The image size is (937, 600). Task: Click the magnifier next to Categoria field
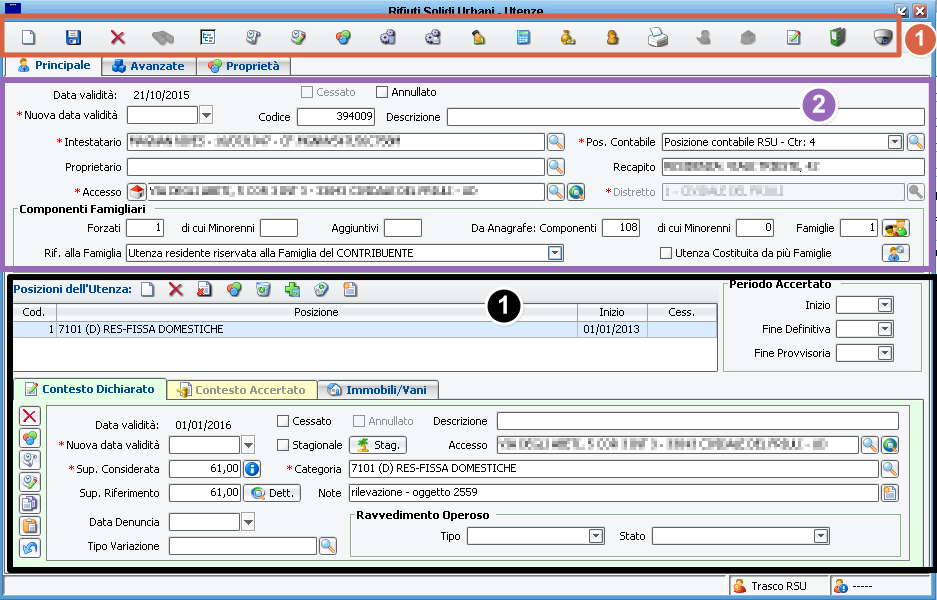coord(889,468)
